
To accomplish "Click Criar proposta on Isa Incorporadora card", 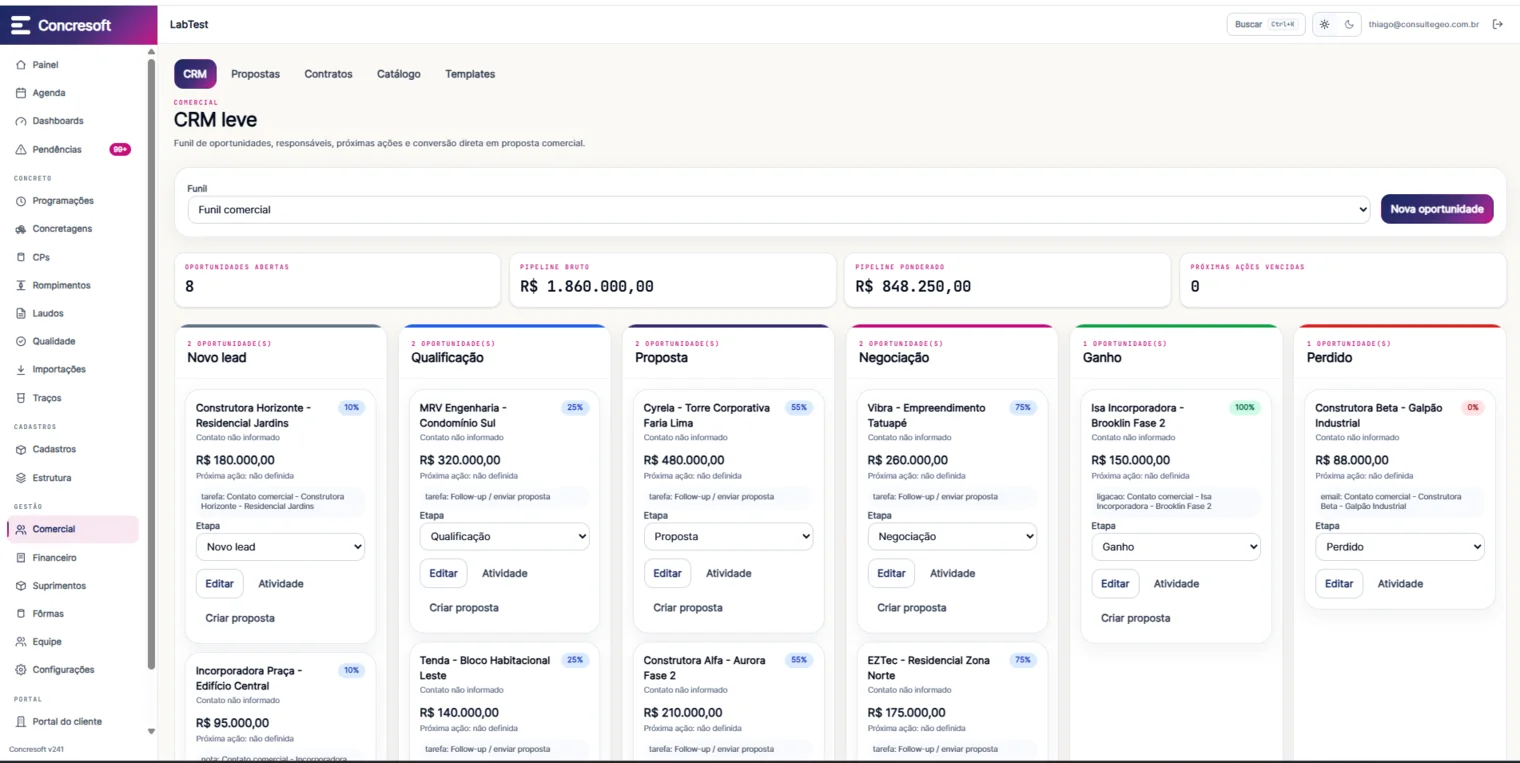I will point(1135,618).
